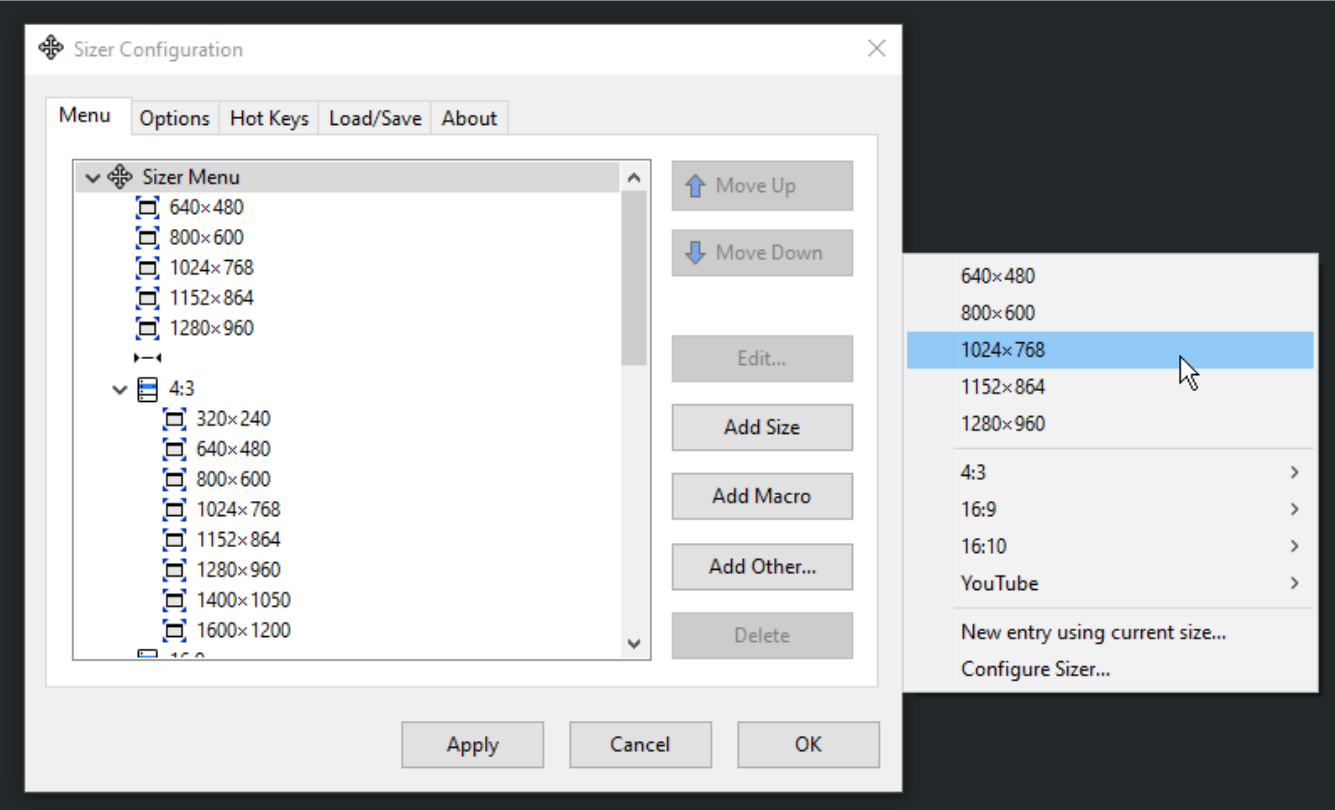The width and height of the screenshot is (1335, 810).
Task: Click the size icon beside 1600×1200
Action: pos(174,631)
